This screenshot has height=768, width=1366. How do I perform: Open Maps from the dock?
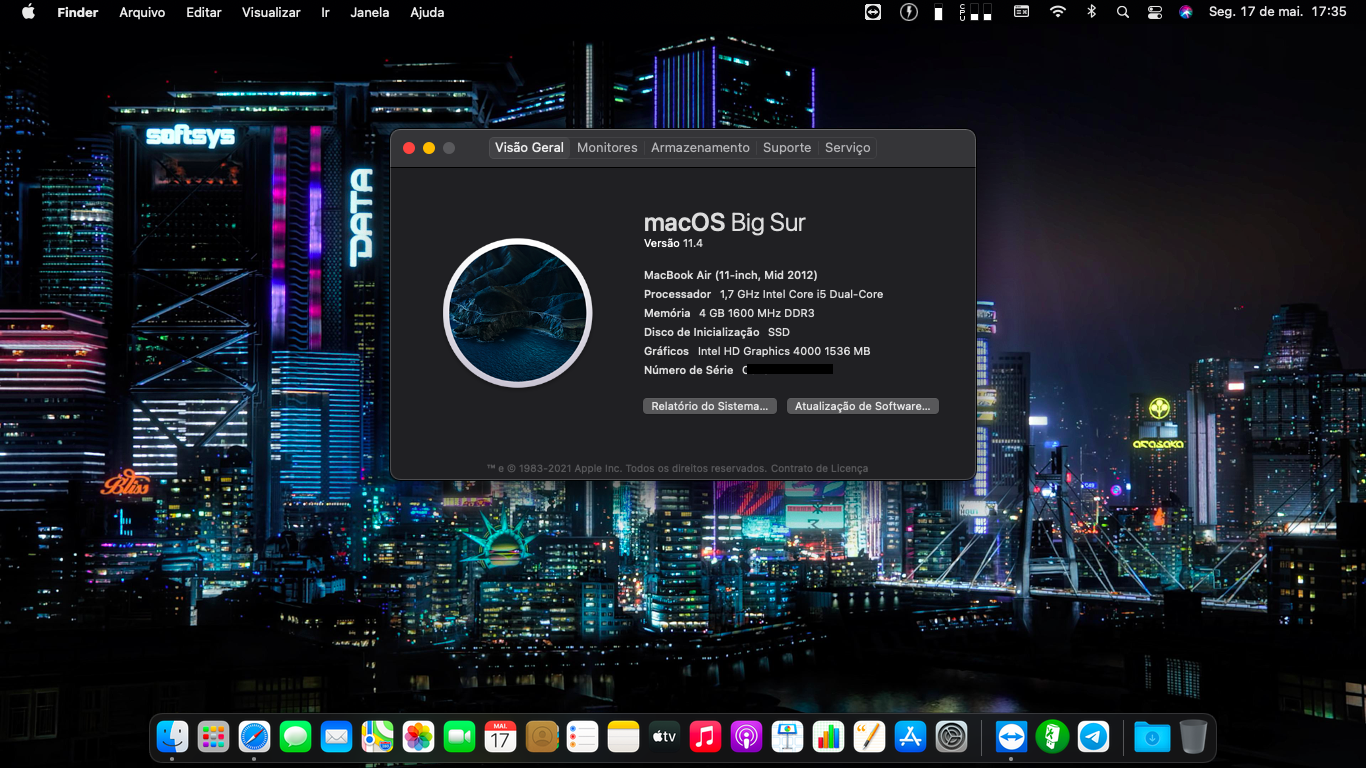(377, 737)
